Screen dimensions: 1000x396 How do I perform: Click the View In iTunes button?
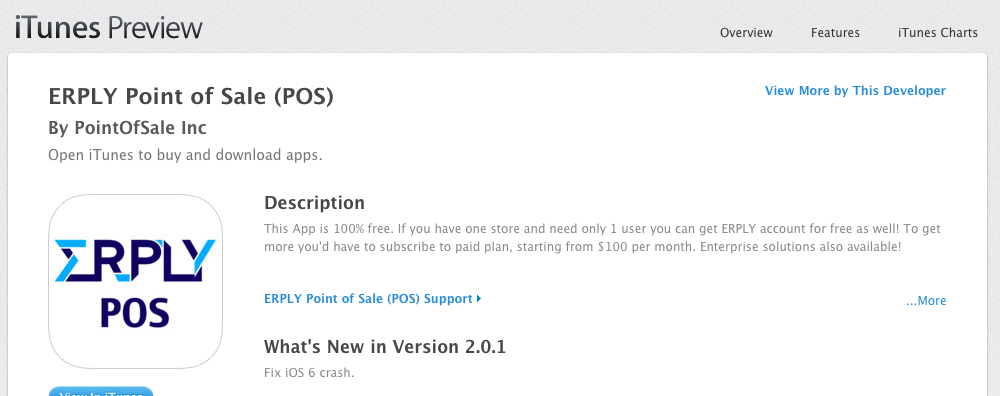[x=101, y=391]
